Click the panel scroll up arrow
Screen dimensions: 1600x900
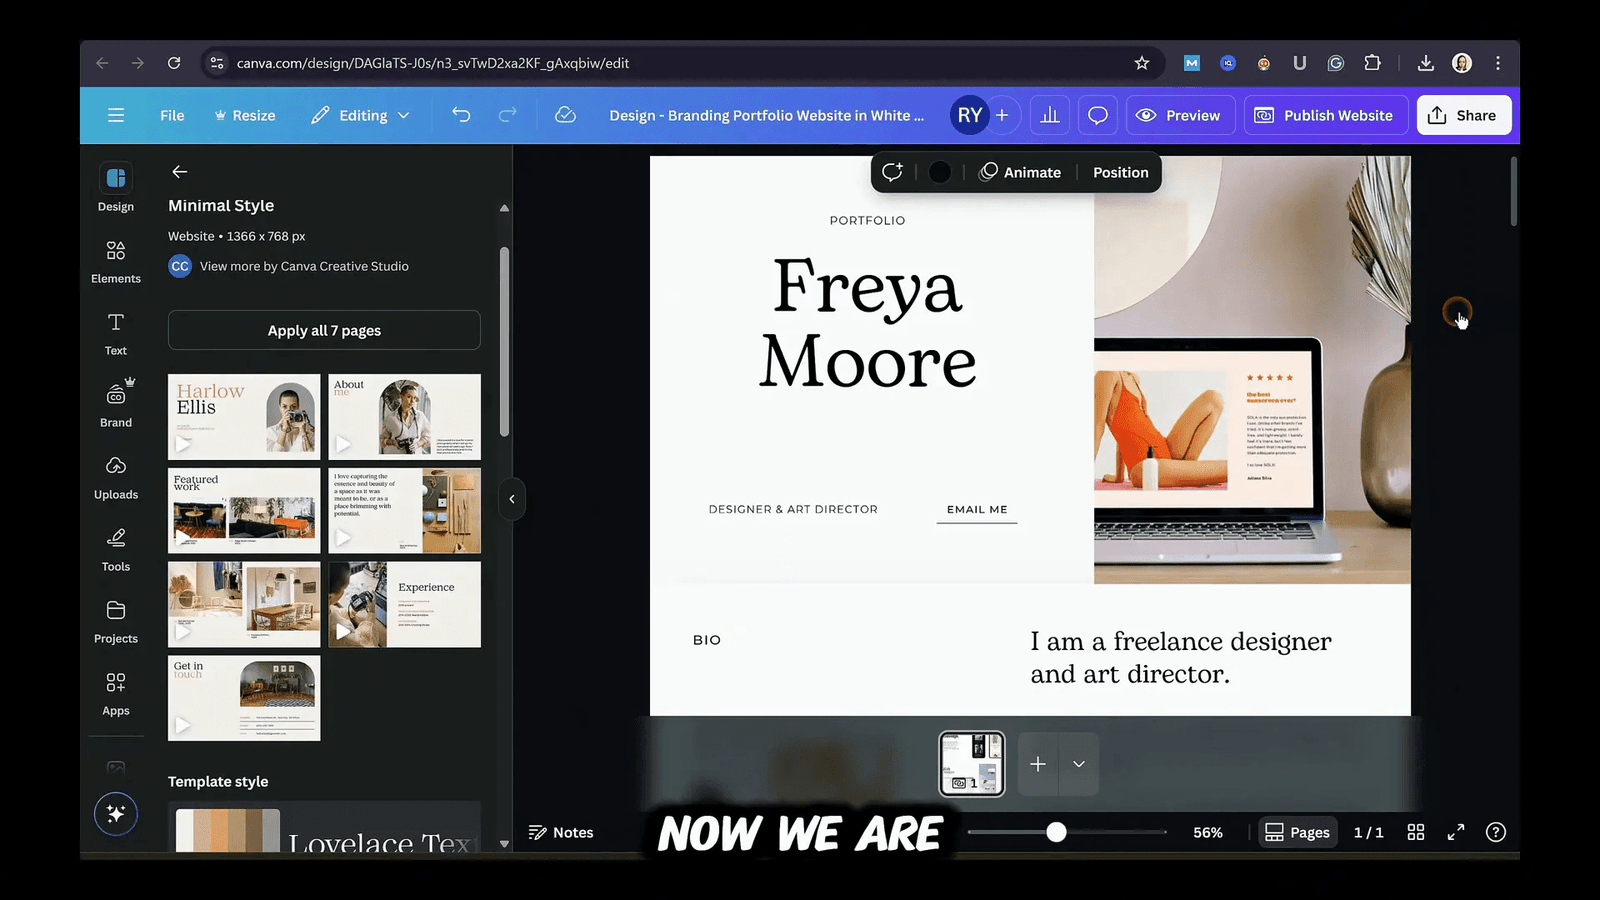pyautogui.click(x=504, y=208)
